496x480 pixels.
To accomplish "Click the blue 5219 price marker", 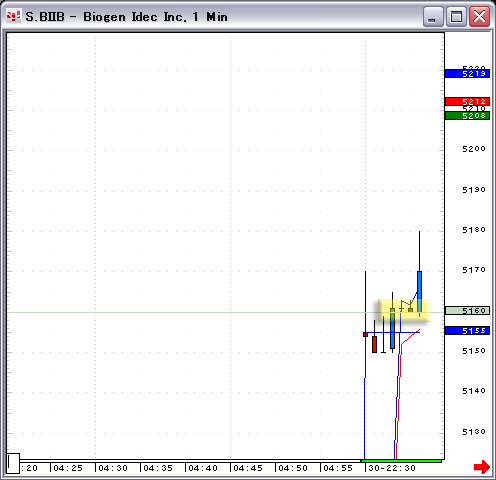I will tap(467, 73).
